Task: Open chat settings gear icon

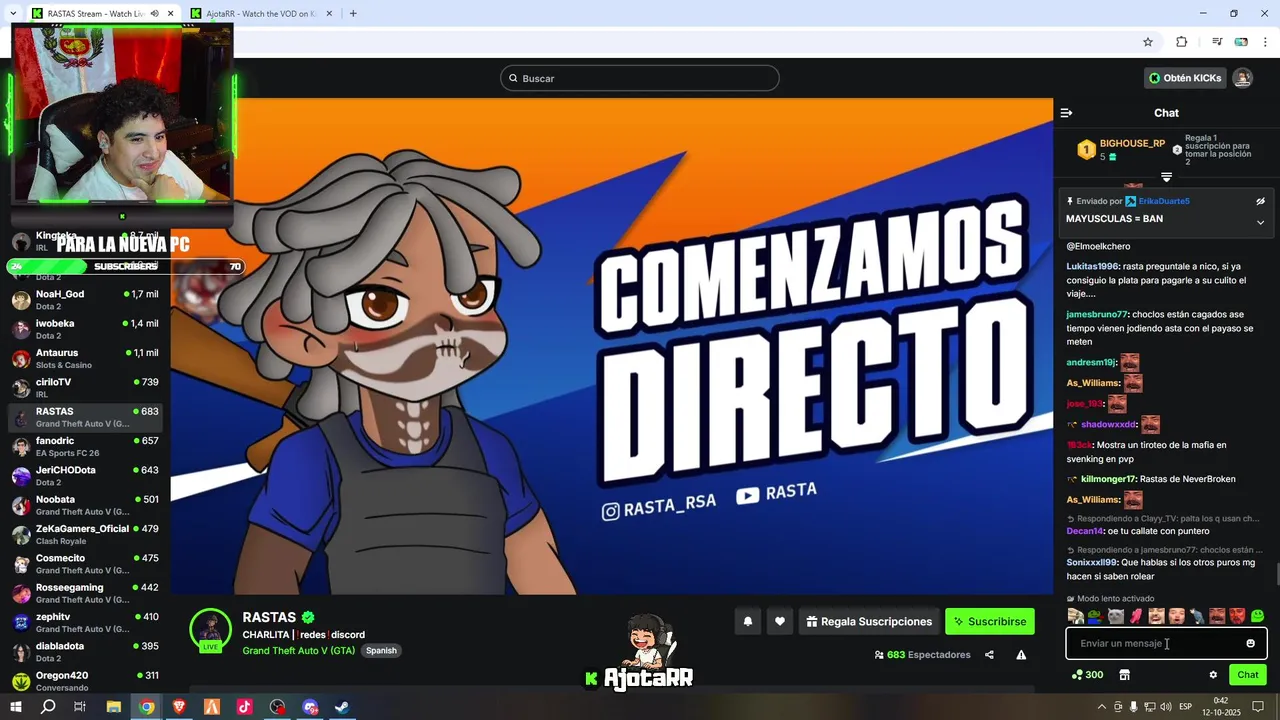Action: click(1213, 675)
